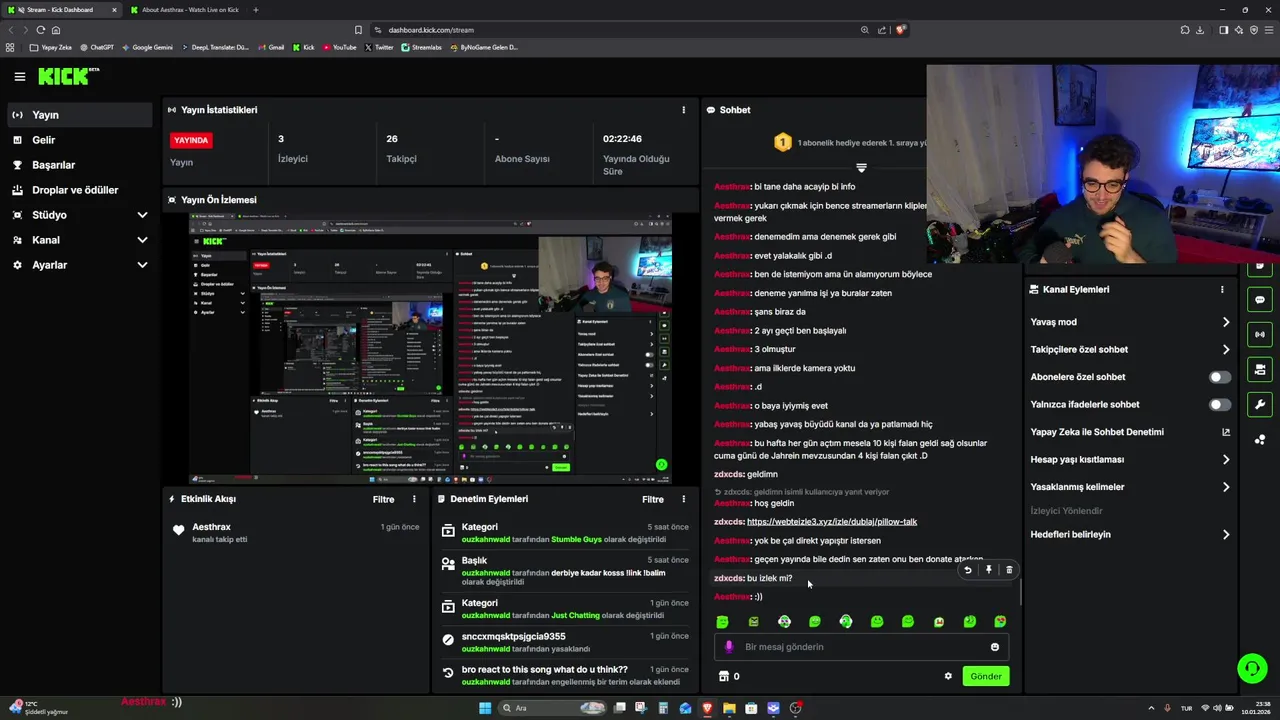
Task: Select the last green emote with heart eyes
Action: tap(1000, 622)
